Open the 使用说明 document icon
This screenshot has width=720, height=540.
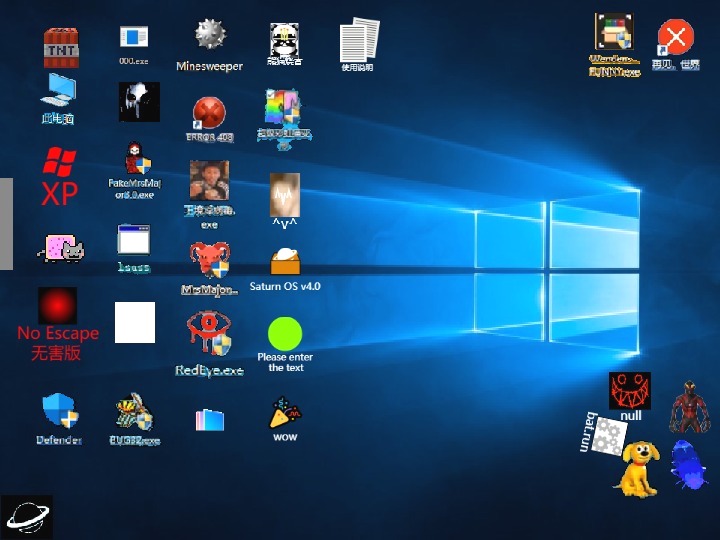click(360, 40)
